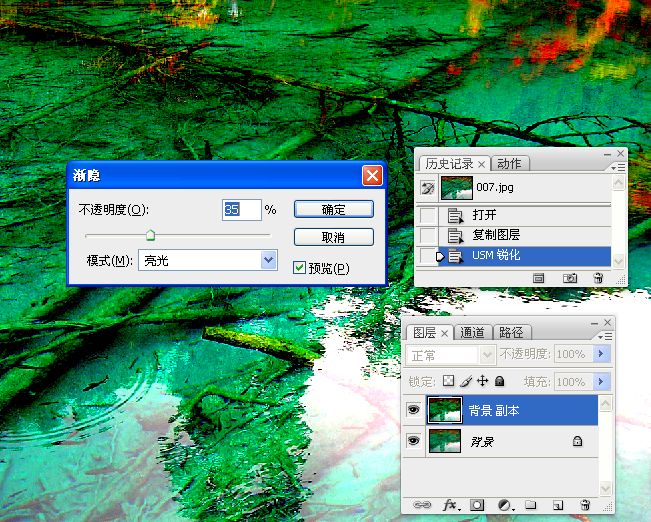Delete layer with Layers panel trash icon
This screenshot has height=522, width=651.
tap(585, 505)
